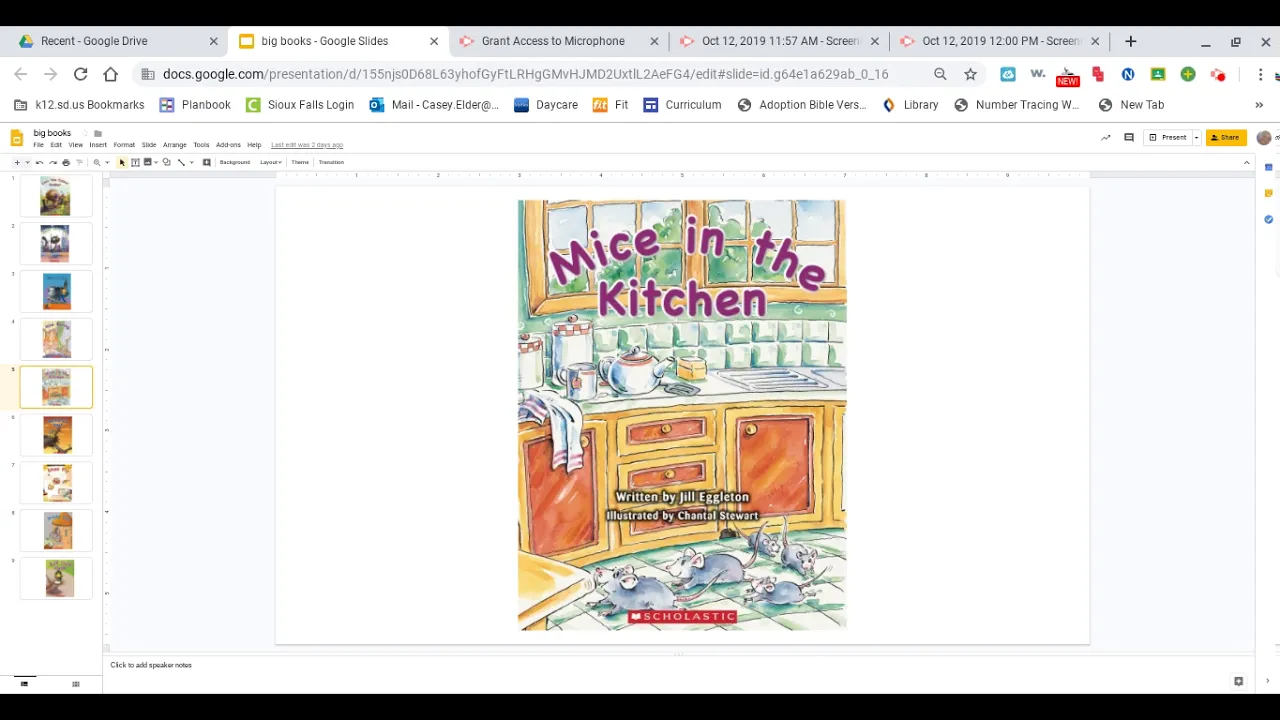Select the text box tool
The height and width of the screenshot is (720, 1280).
[135, 162]
